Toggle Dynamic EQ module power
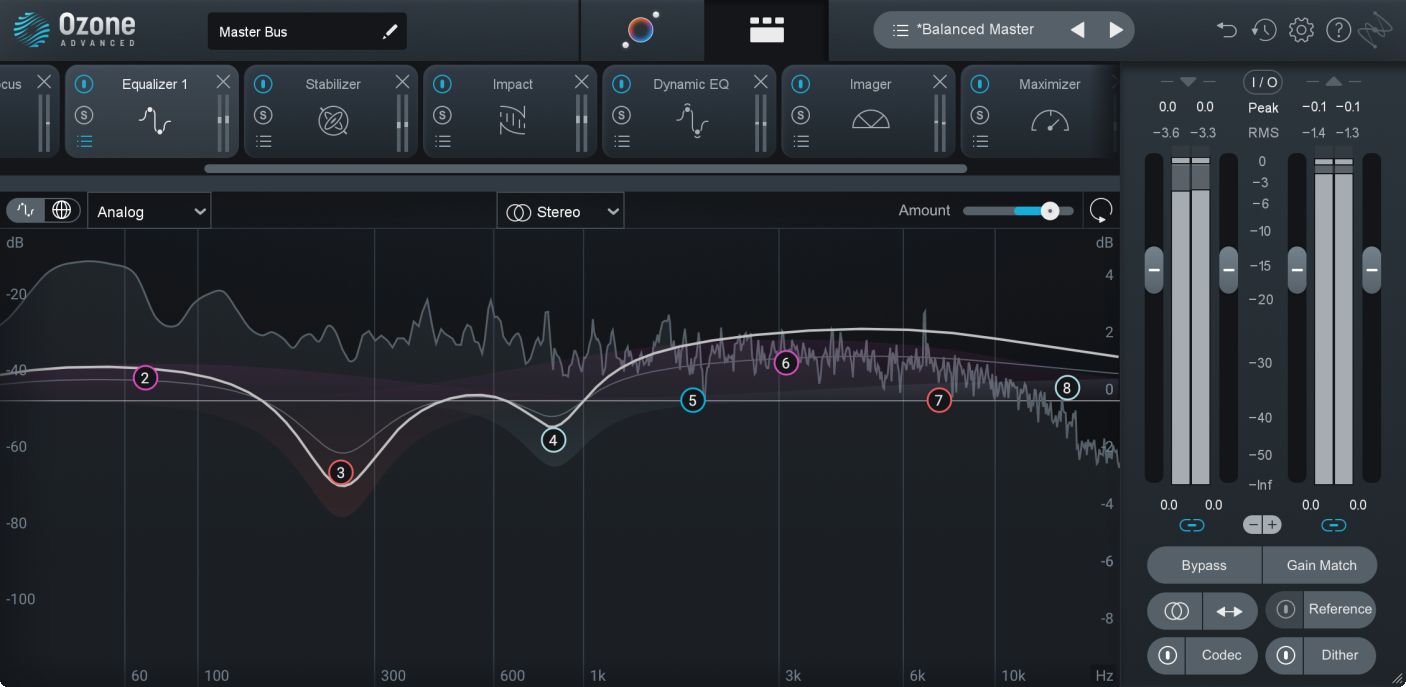Viewport: 1406px width, 687px height. pos(621,84)
